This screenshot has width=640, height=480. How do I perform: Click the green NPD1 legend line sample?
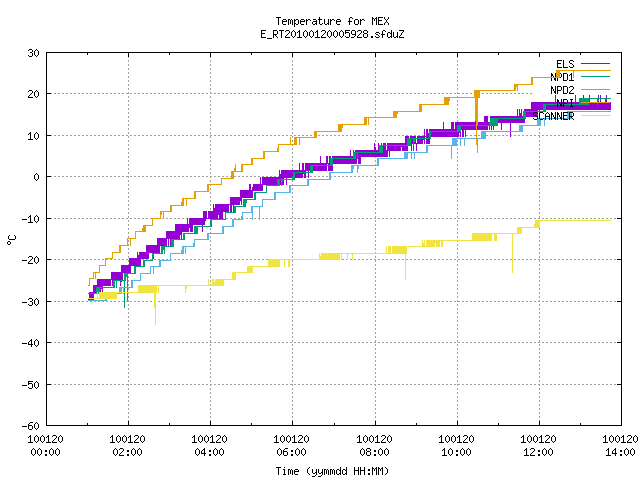tap(596, 77)
